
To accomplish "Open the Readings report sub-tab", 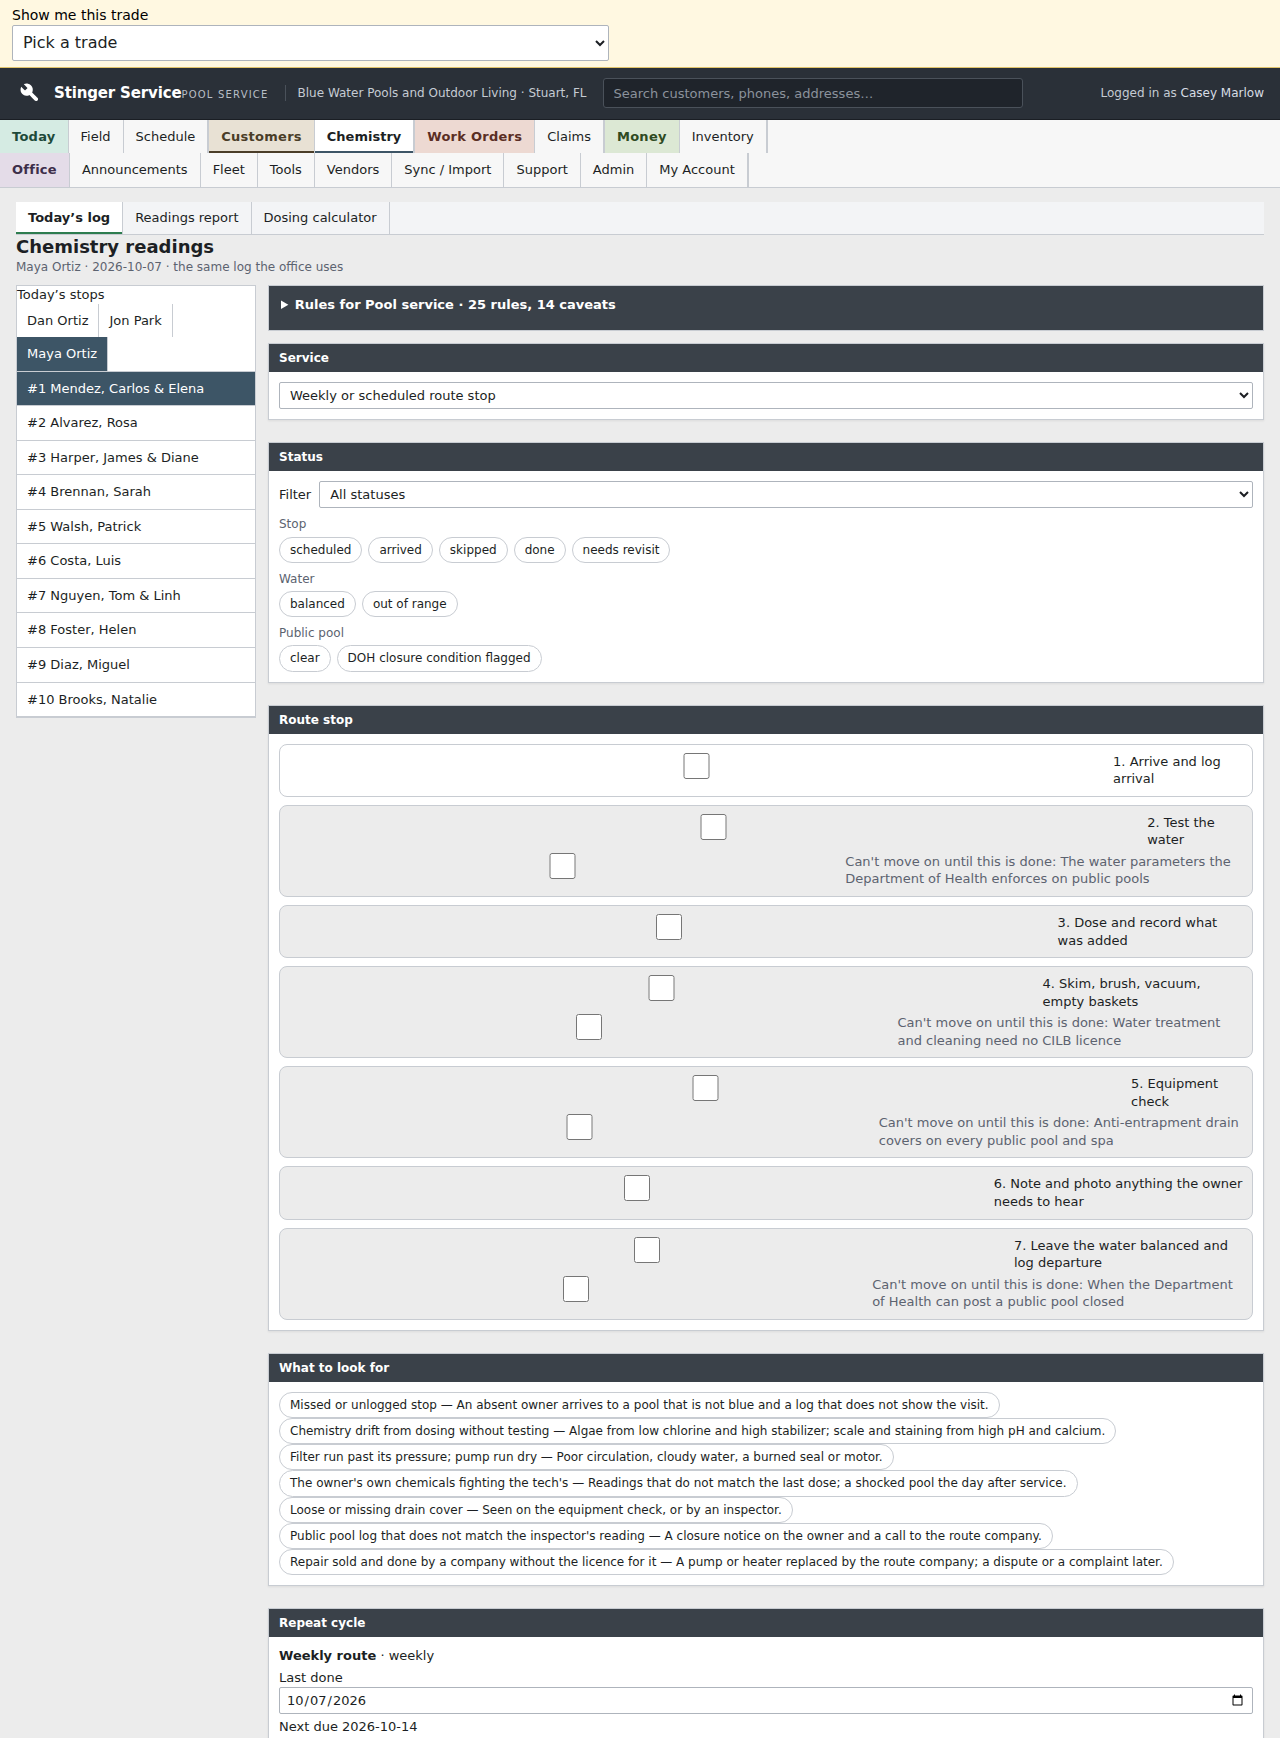I will pyautogui.click(x=187, y=218).
